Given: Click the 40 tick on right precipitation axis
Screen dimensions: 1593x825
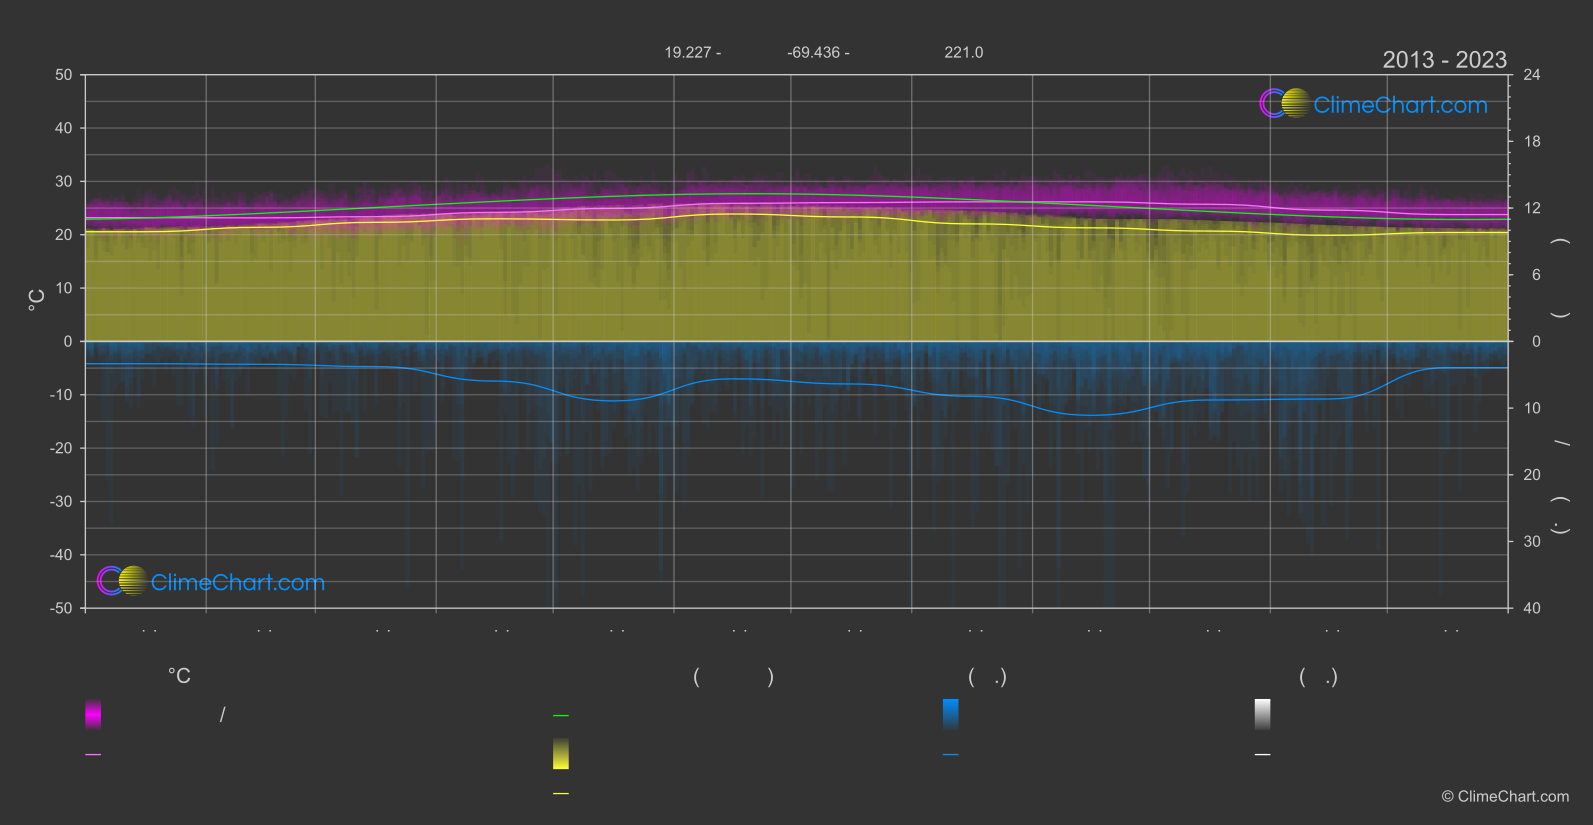Looking at the screenshot, I should [x=1531, y=608].
